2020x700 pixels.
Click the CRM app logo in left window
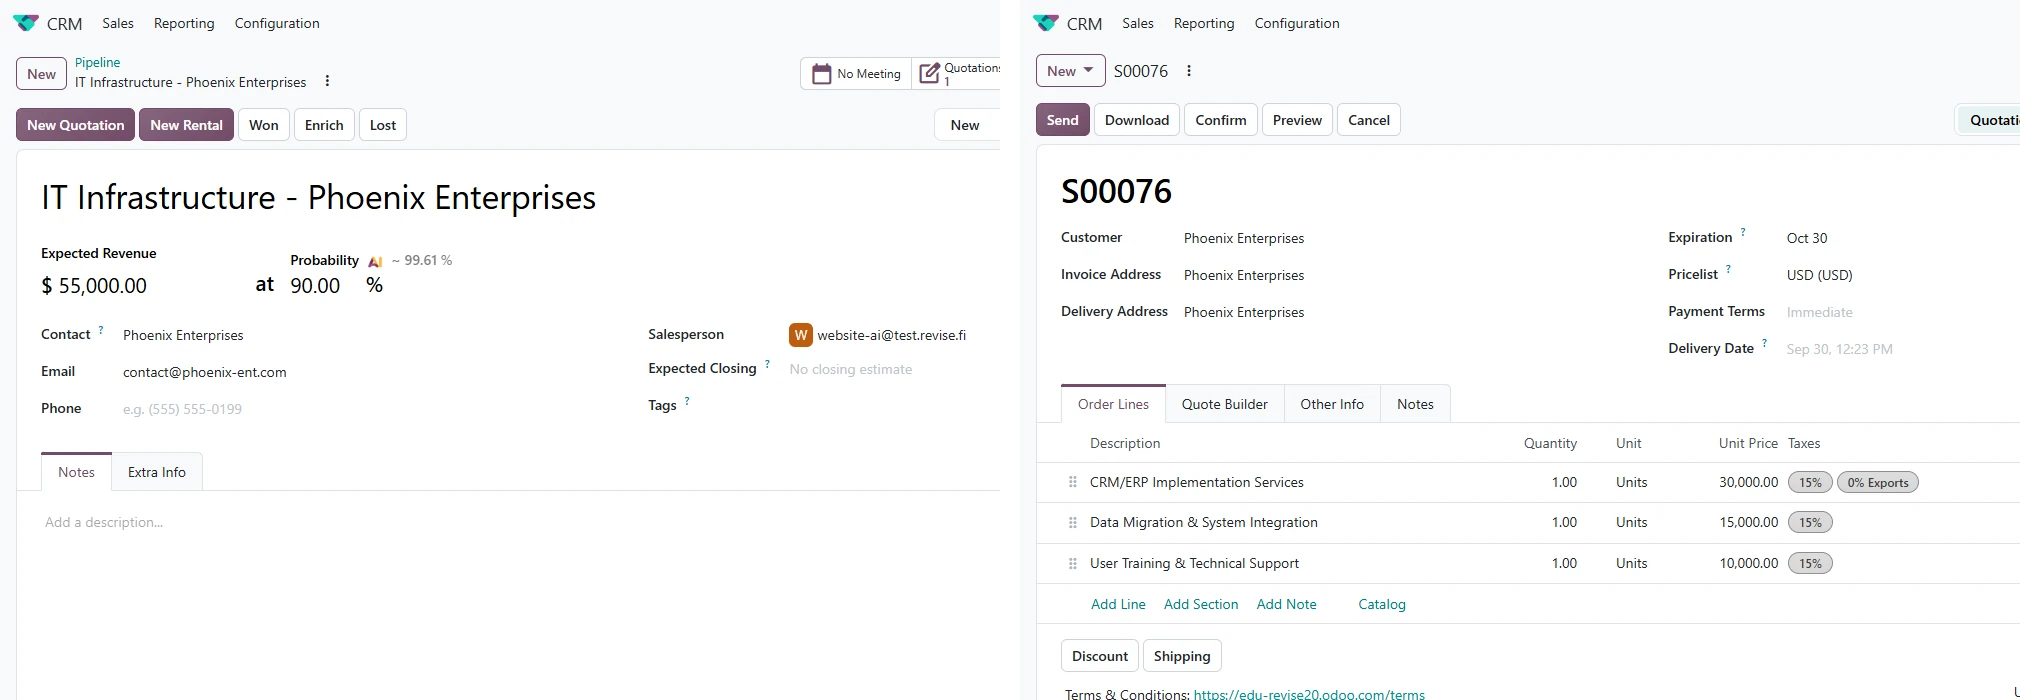click(x=26, y=23)
